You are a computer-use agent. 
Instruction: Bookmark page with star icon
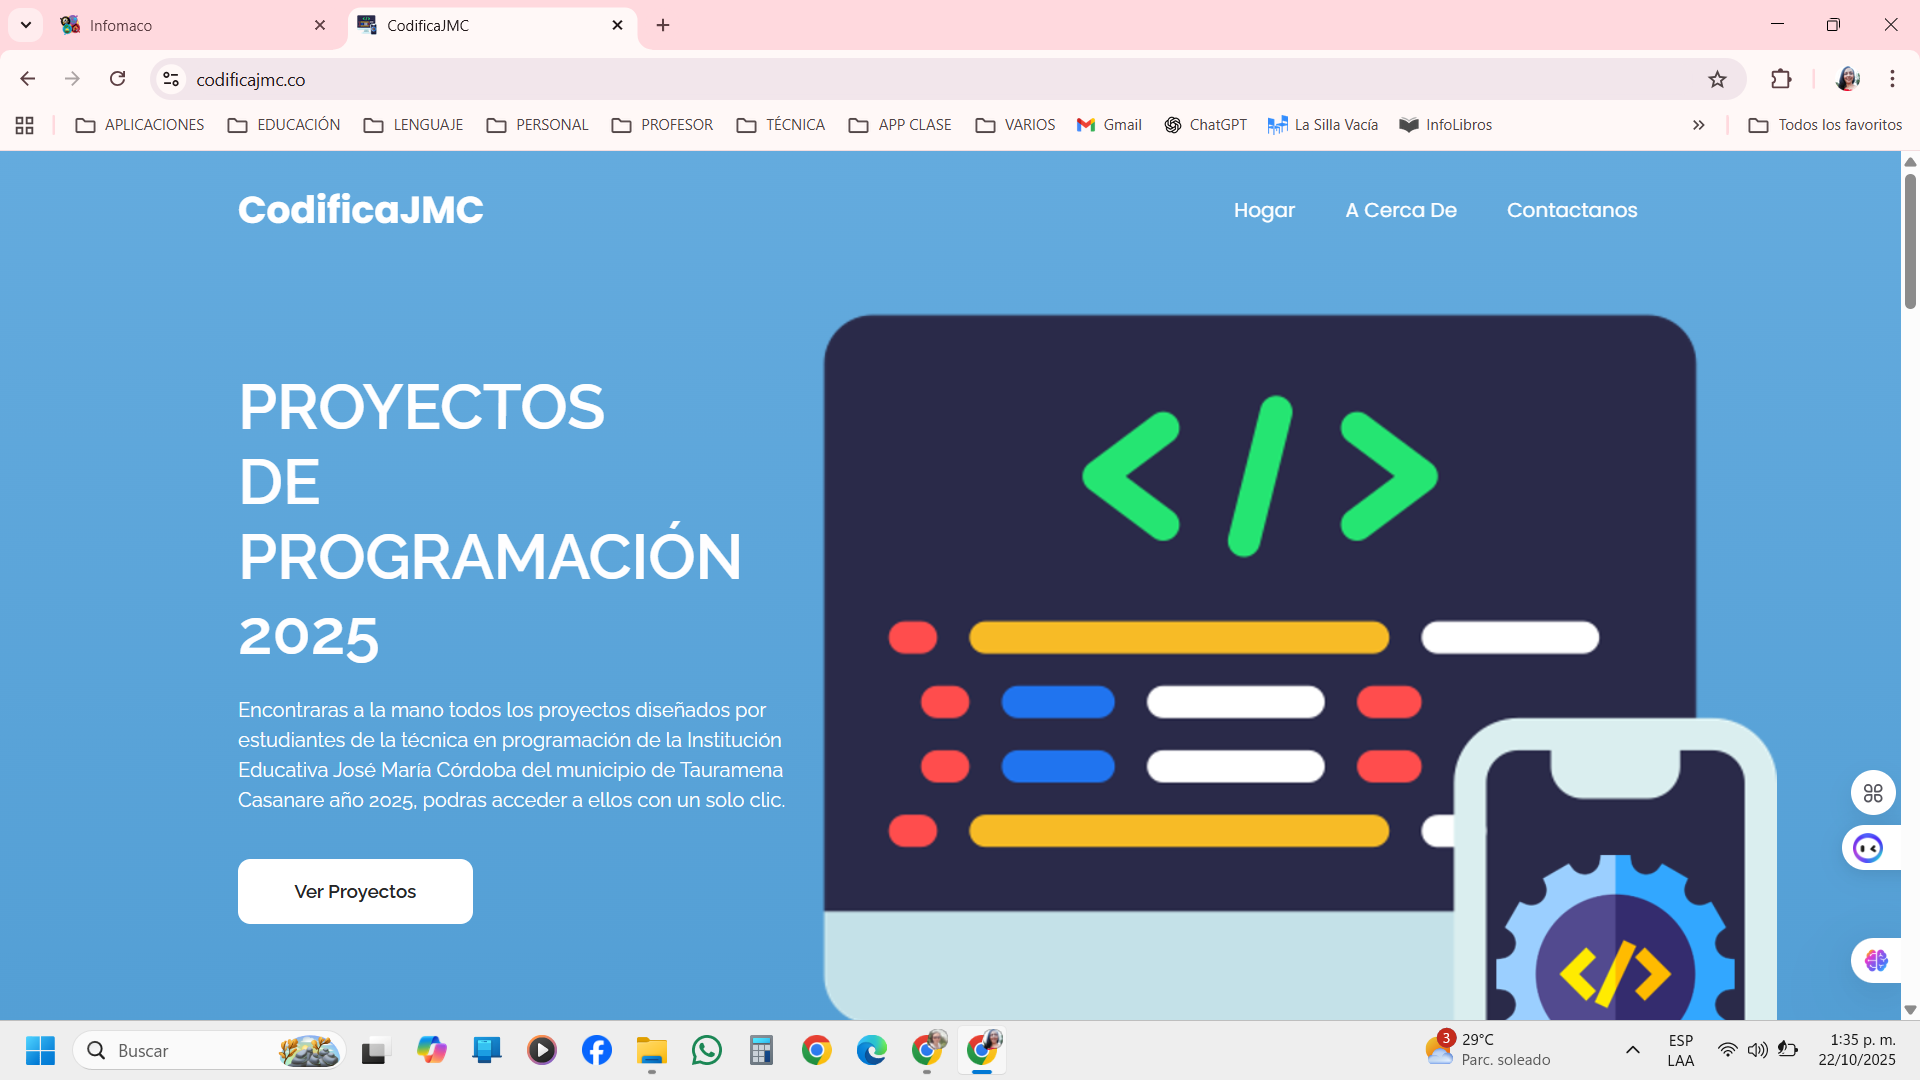(1717, 79)
